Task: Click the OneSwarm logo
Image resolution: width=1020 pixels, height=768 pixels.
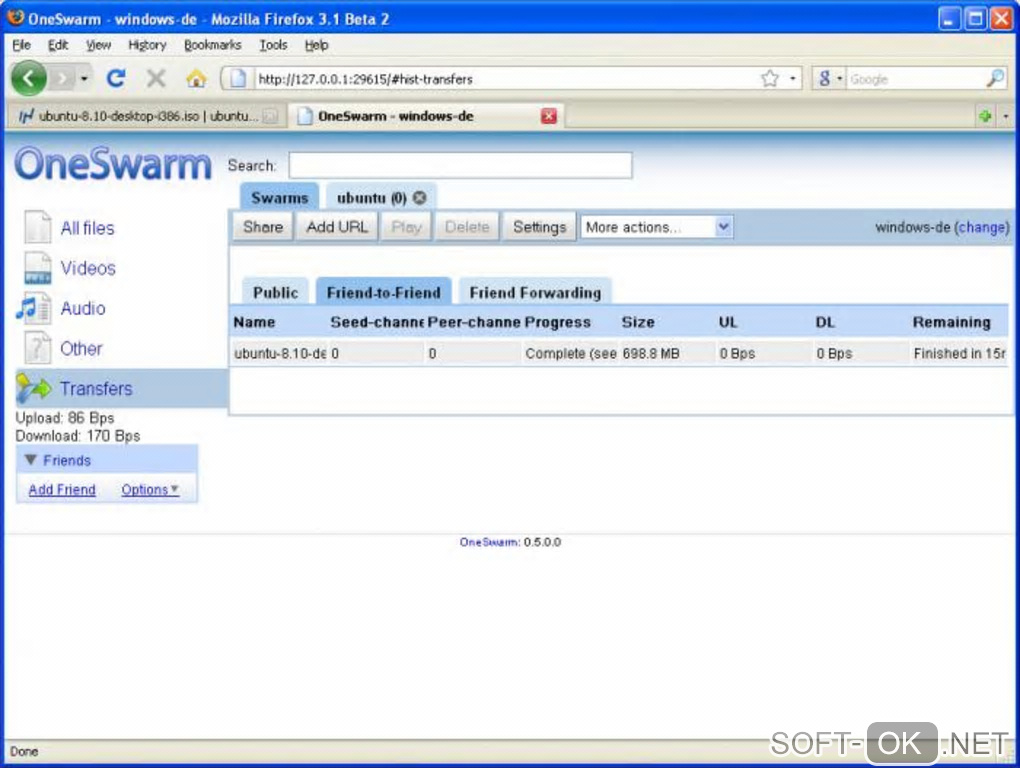Action: click(113, 163)
